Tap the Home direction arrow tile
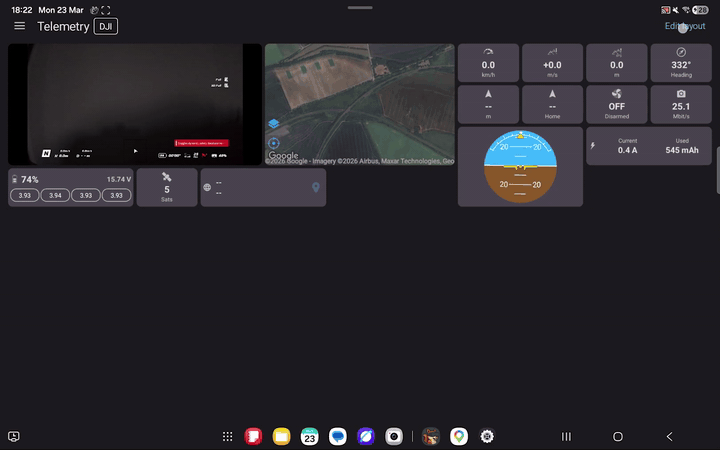 click(x=552, y=104)
